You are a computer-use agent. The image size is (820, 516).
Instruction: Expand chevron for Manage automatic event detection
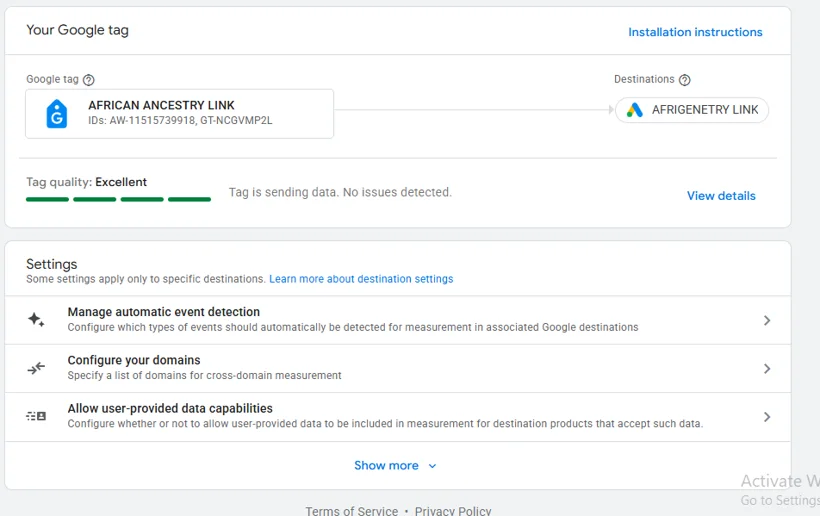767,320
